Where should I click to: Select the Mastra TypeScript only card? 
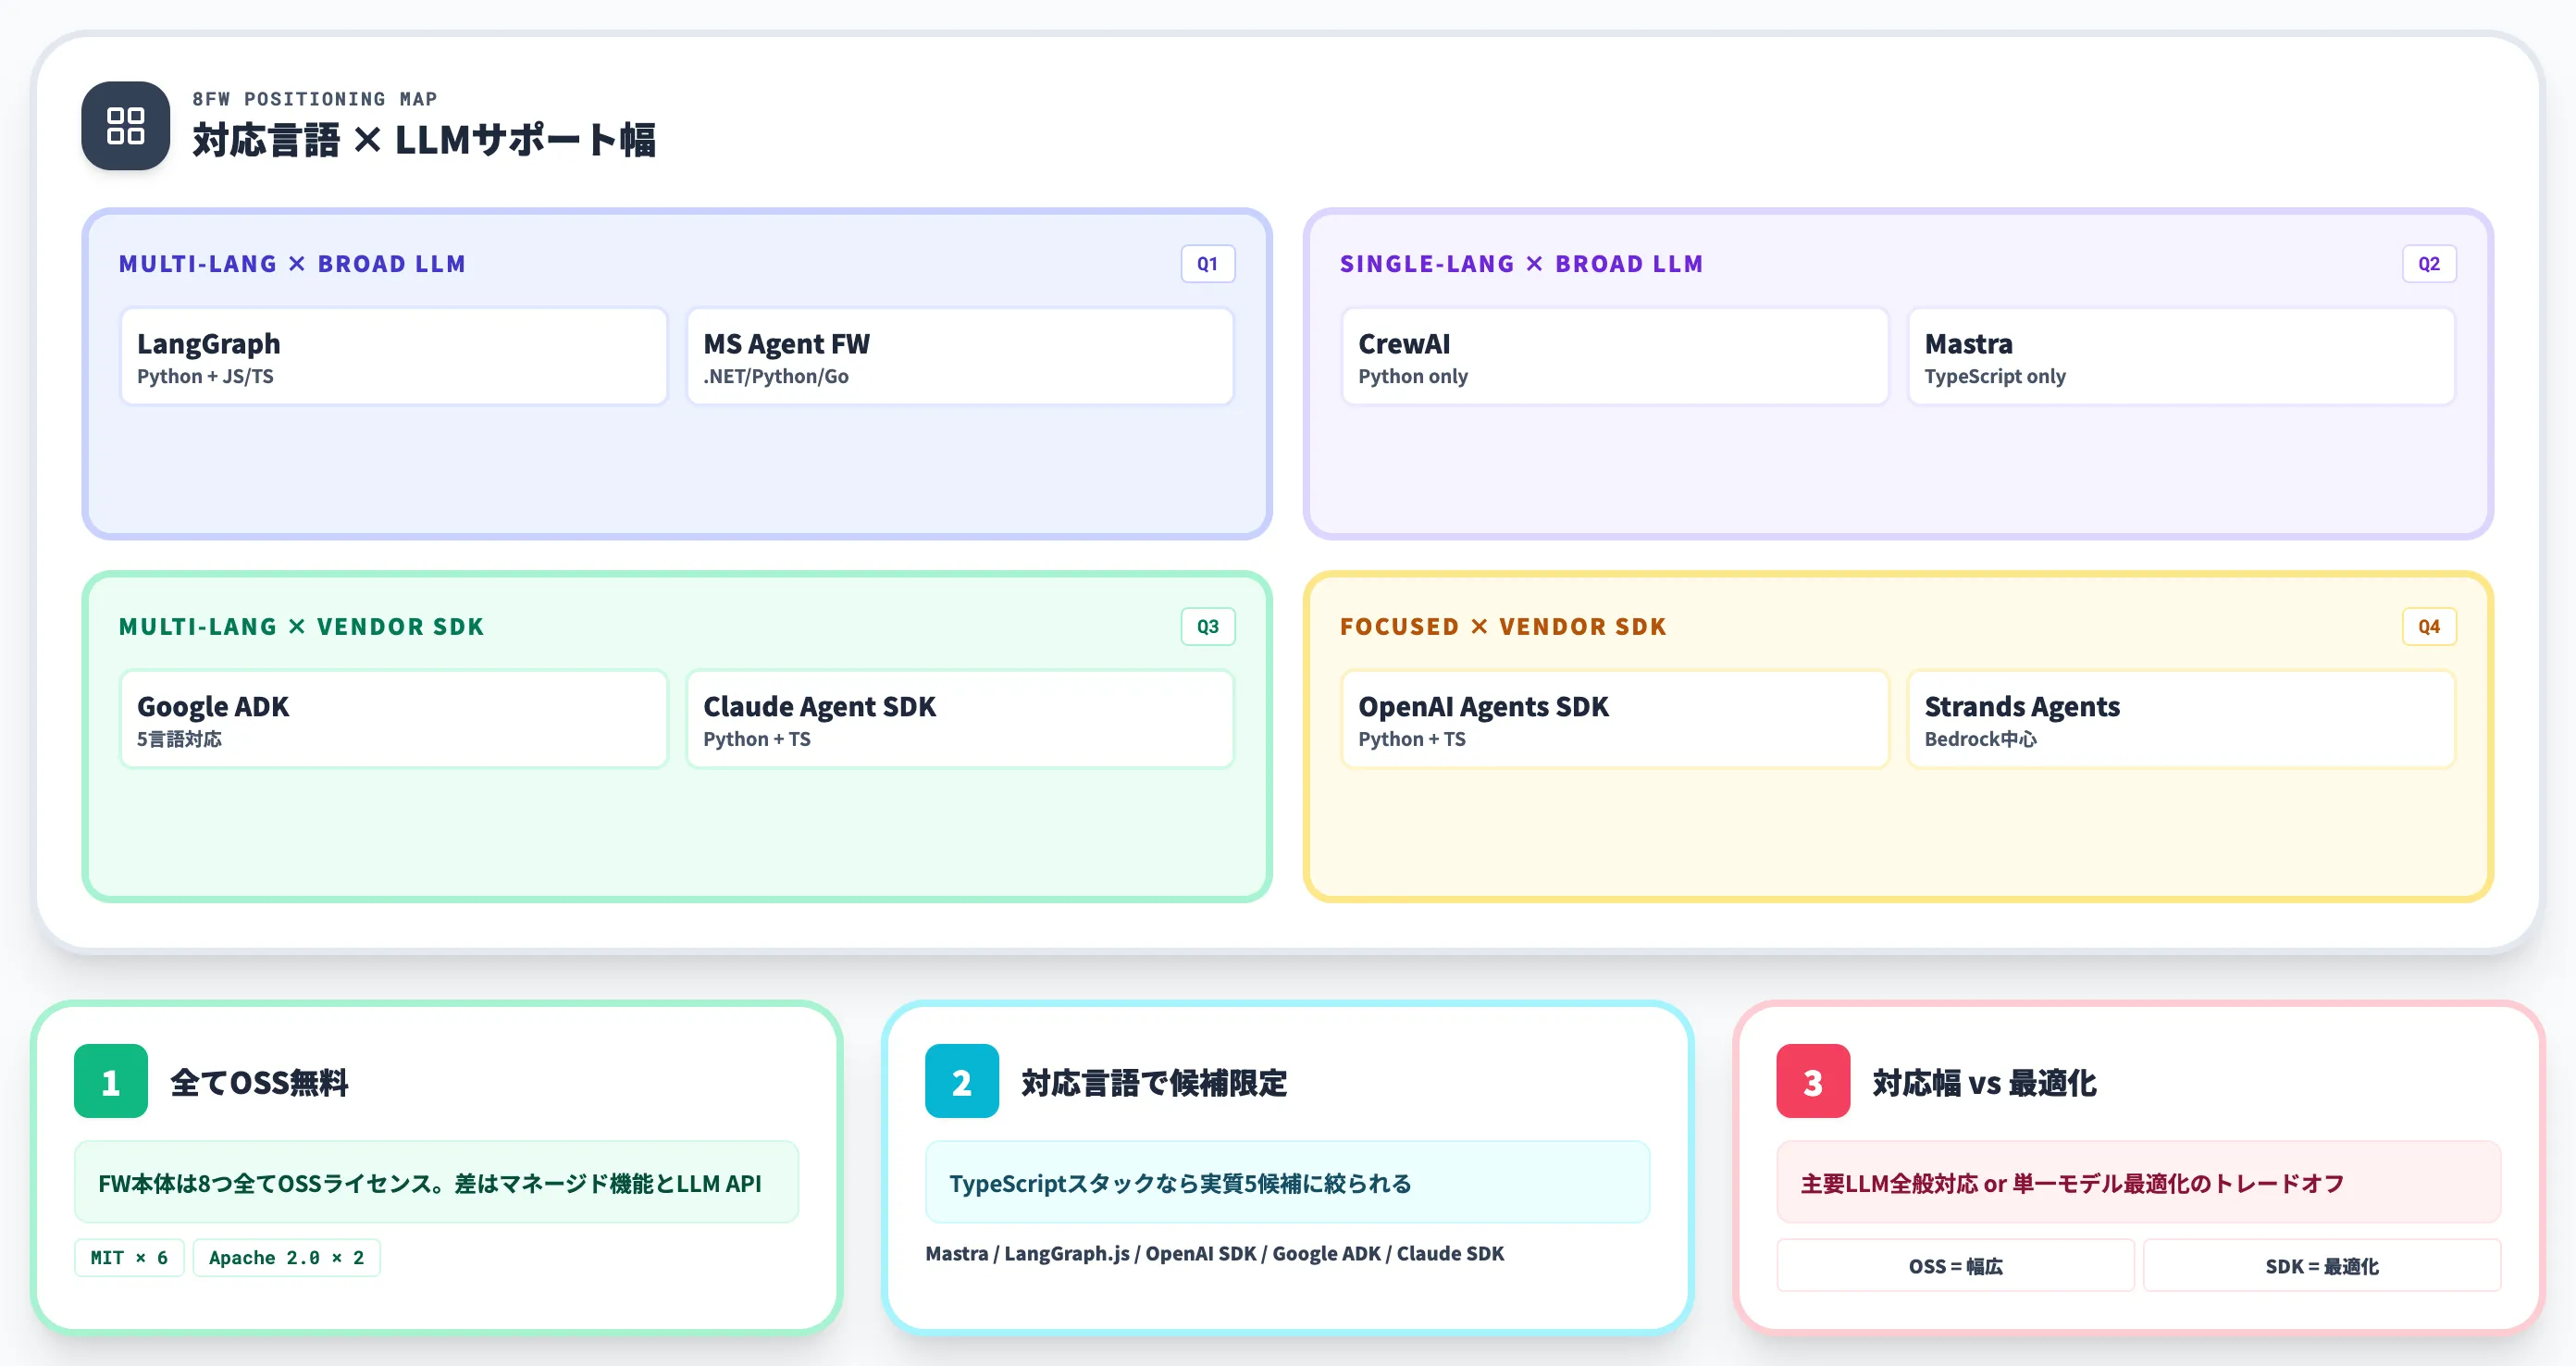[x=2182, y=357]
